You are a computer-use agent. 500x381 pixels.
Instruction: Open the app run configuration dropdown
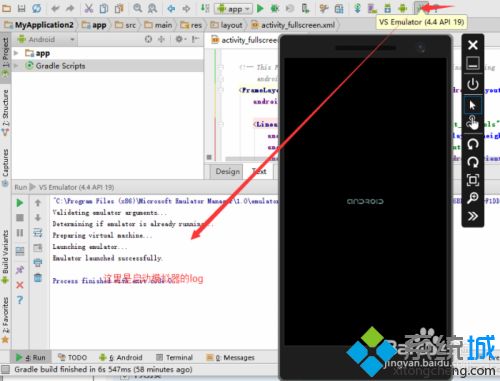pos(233,8)
